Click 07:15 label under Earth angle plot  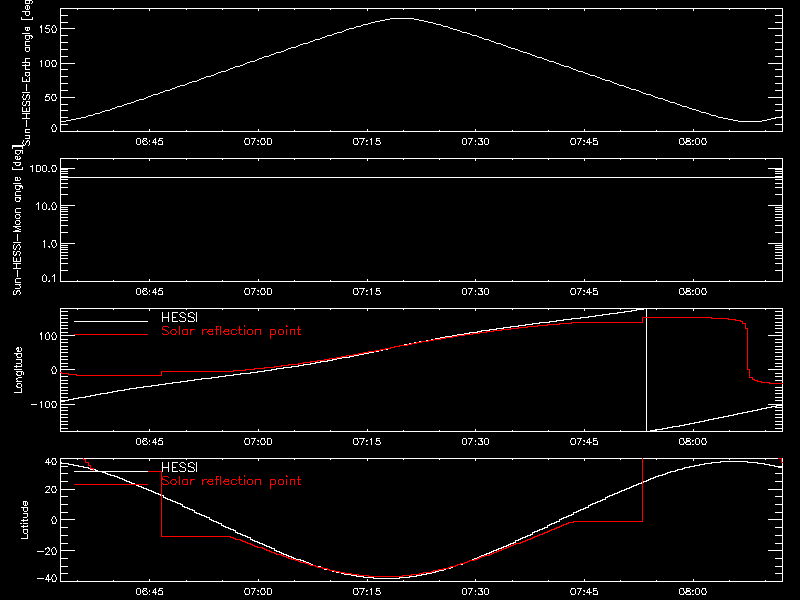click(x=367, y=142)
